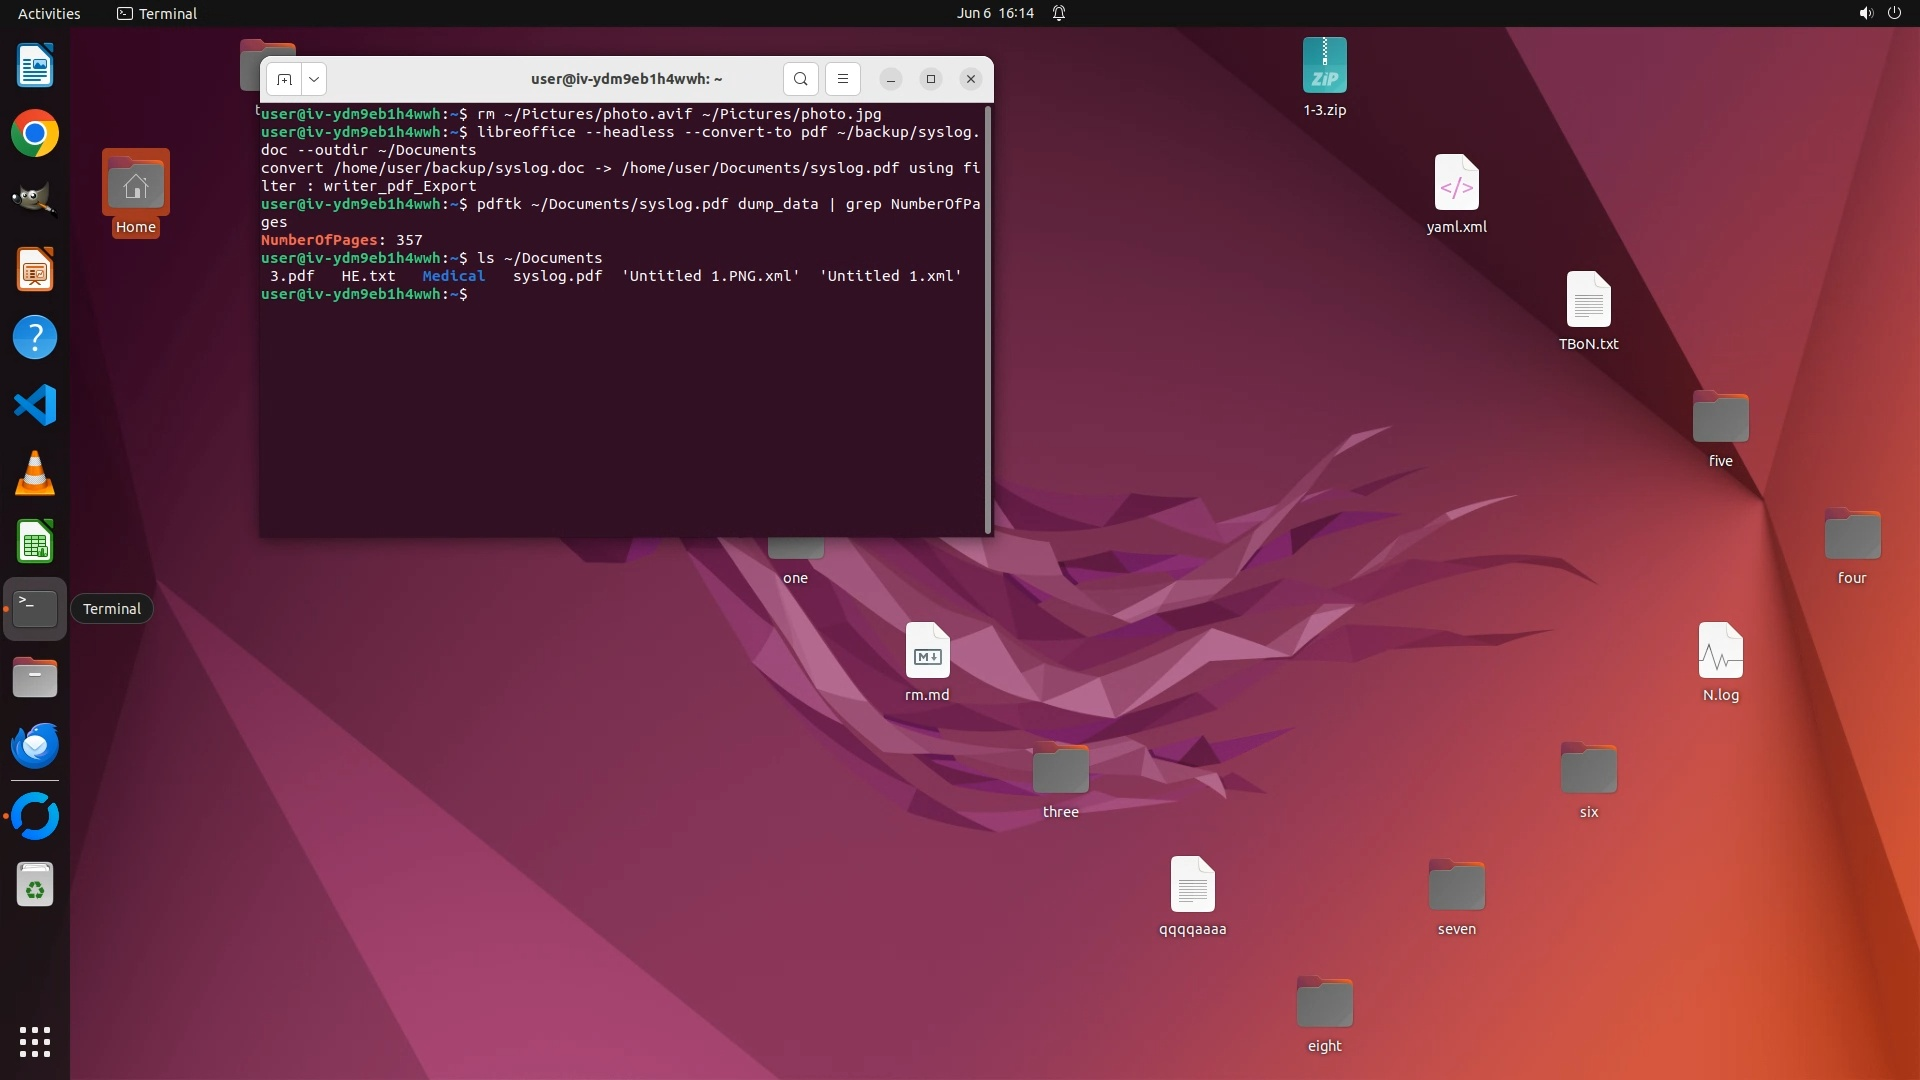Open new tab in terminal
1920x1080 pixels.
tap(285, 79)
